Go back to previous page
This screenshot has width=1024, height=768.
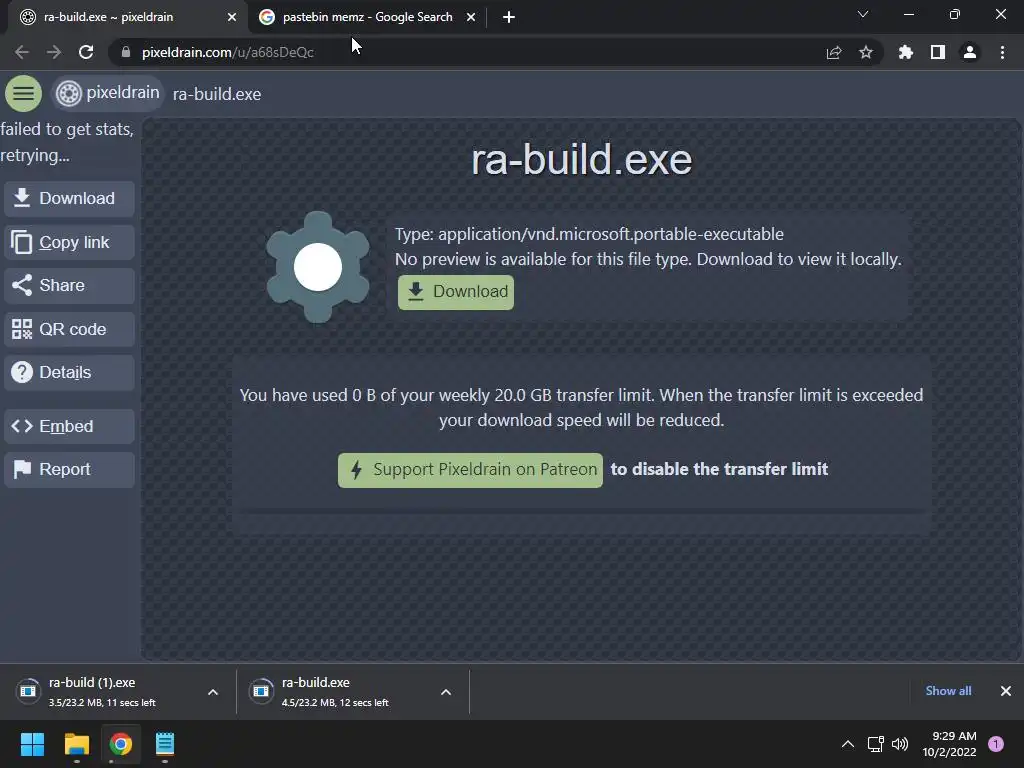(x=22, y=52)
